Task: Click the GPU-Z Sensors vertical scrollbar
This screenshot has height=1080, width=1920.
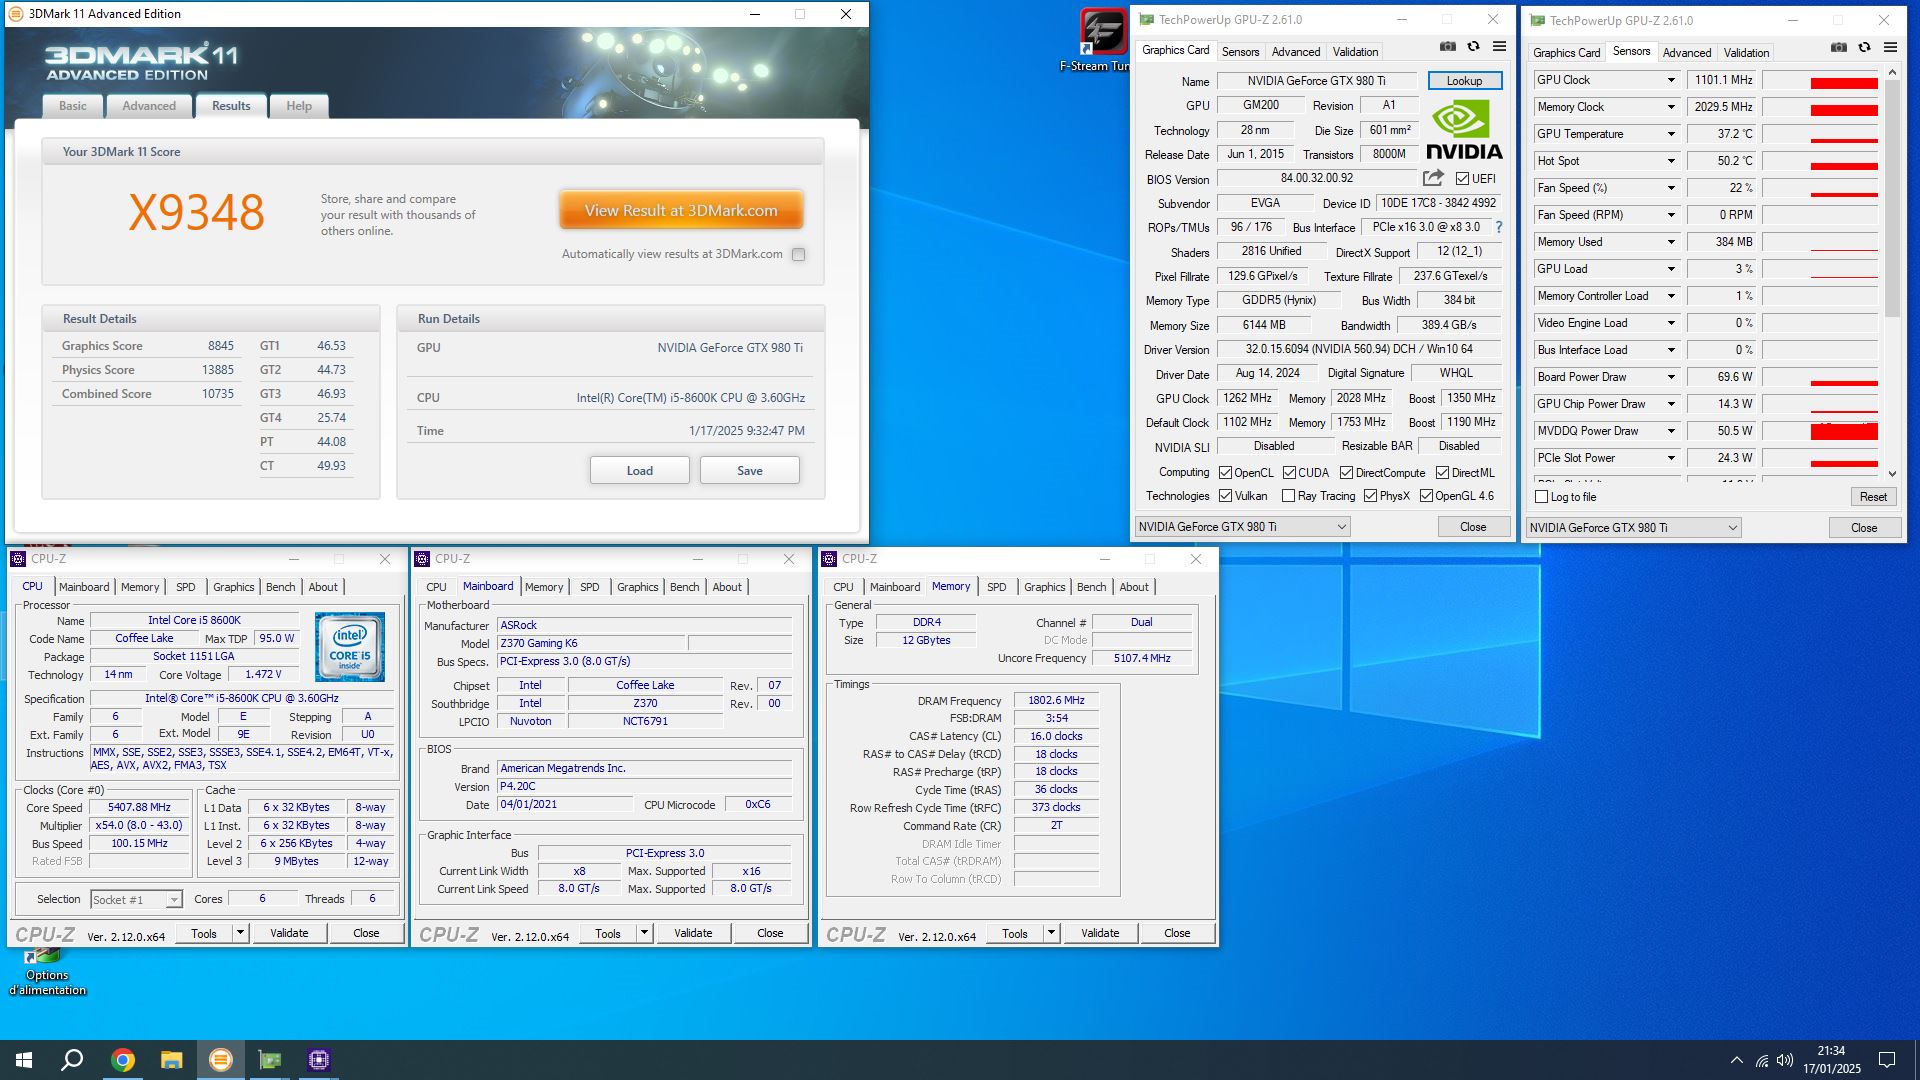Action: pos(1892,273)
